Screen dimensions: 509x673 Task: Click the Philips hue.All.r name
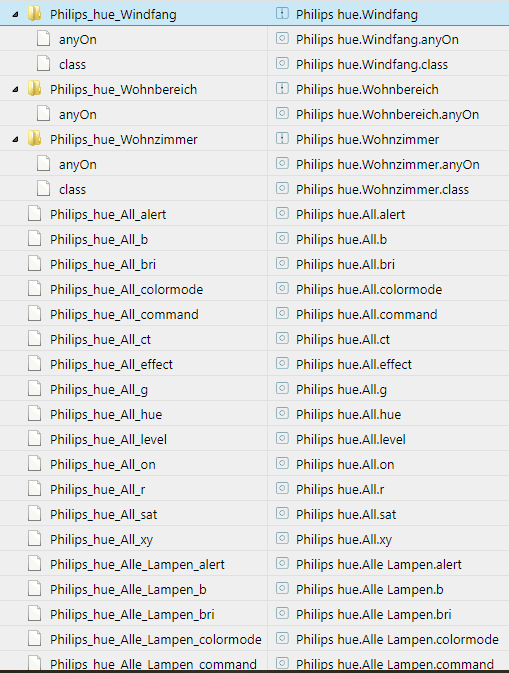coord(340,490)
